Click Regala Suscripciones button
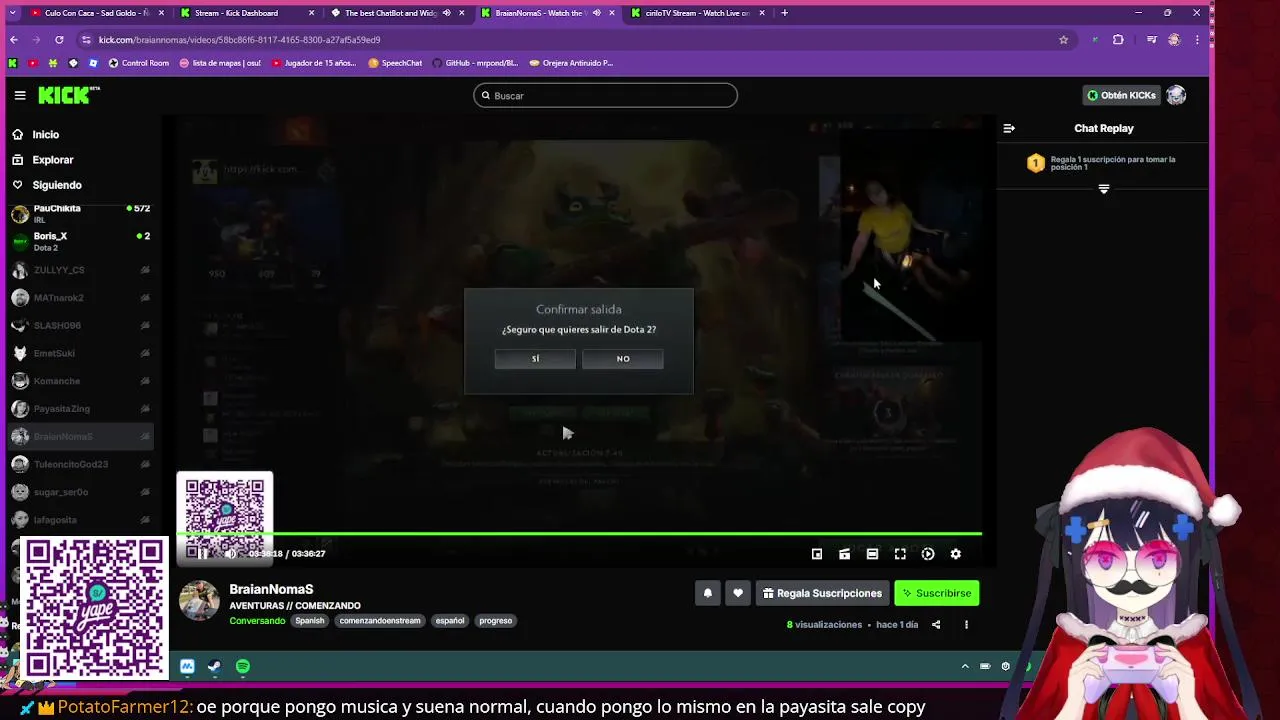The width and height of the screenshot is (1280, 720). click(822, 593)
